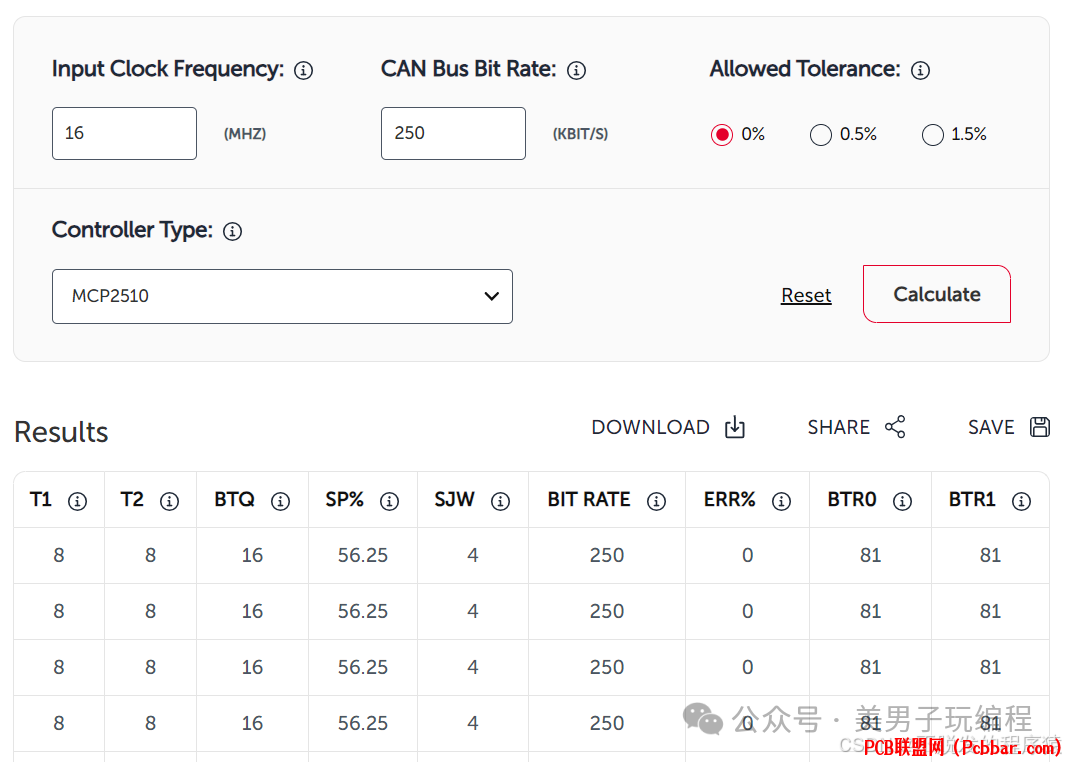Select the 0% tolerance radio button
1066x762 pixels.
coord(722,135)
